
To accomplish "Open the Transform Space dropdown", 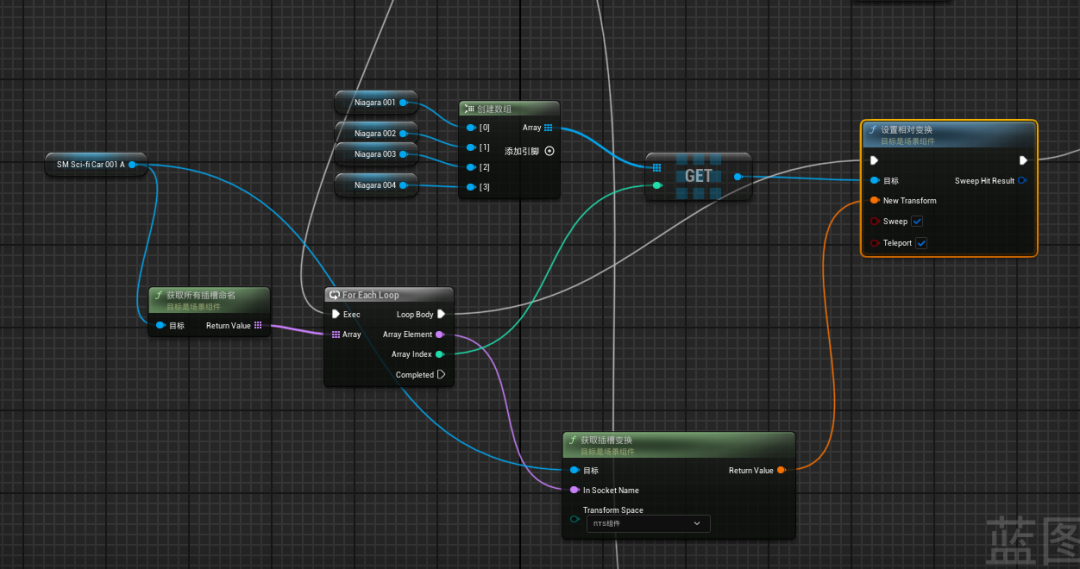I will pos(648,524).
